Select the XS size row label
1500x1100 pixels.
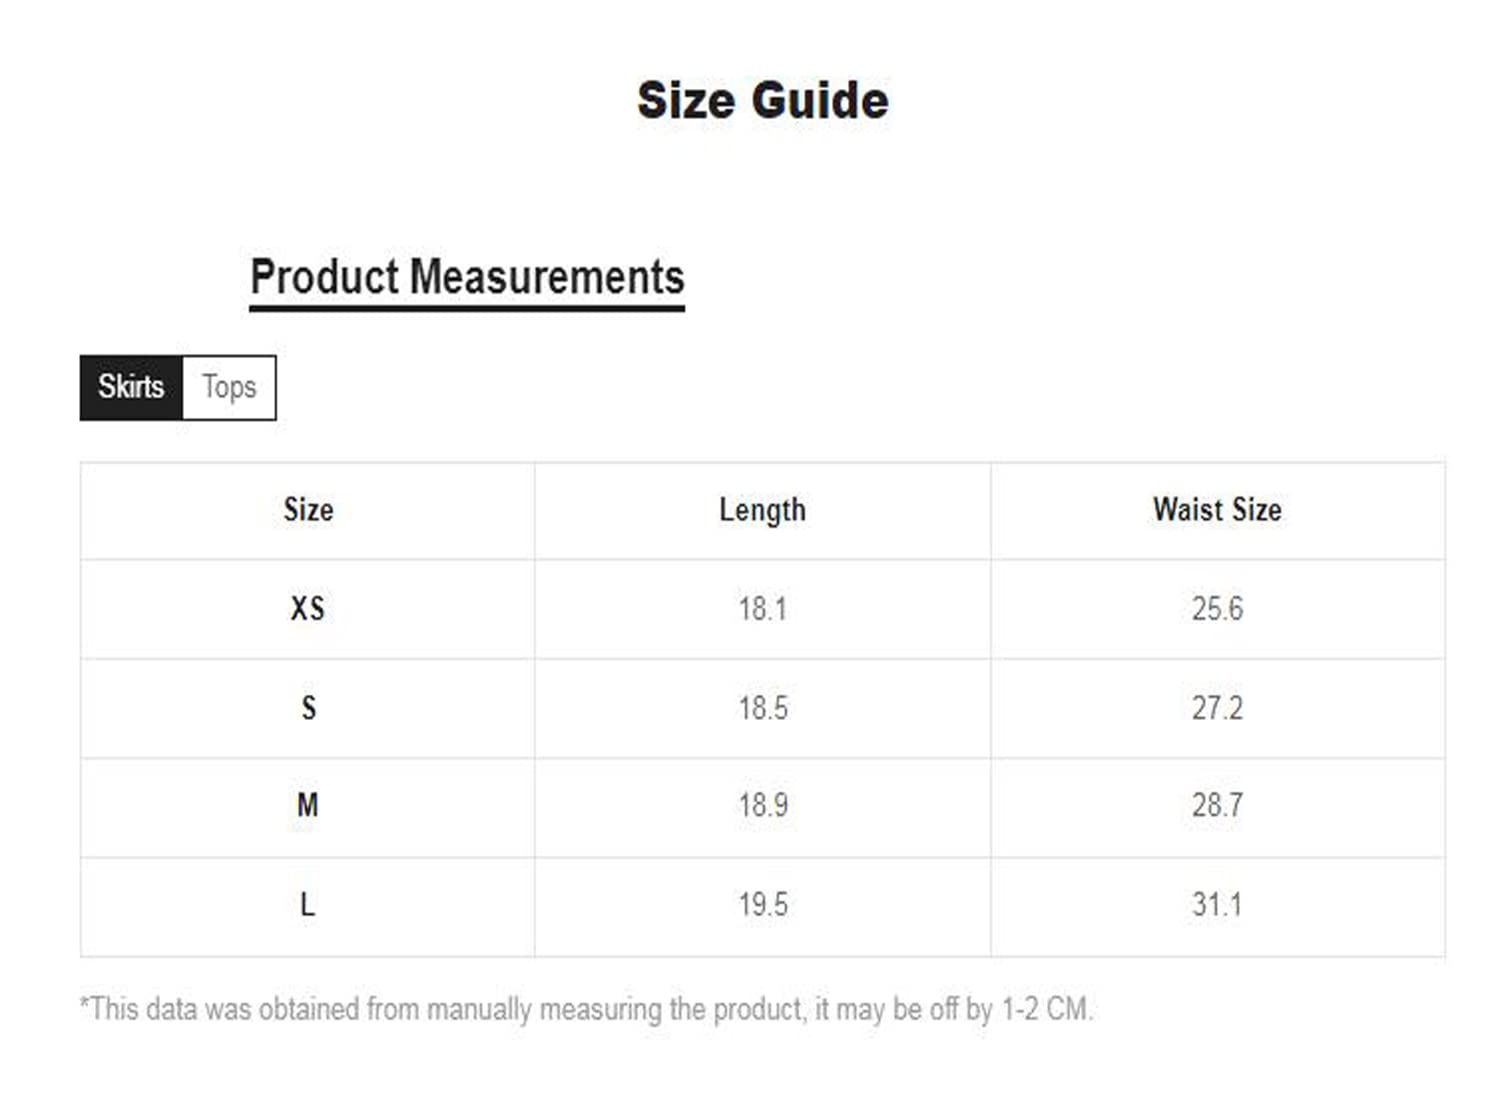[x=308, y=608]
